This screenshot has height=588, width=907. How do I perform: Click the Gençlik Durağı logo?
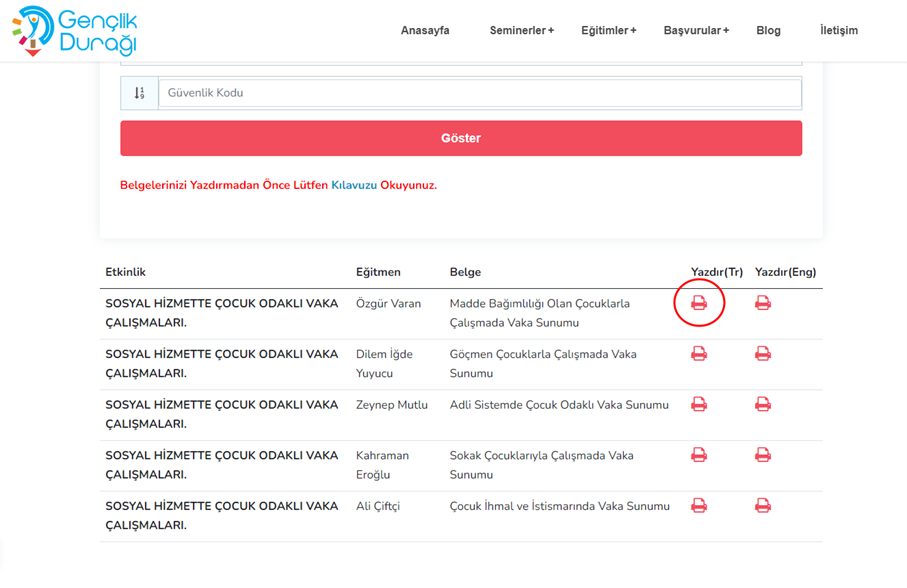click(x=75, y=31)
